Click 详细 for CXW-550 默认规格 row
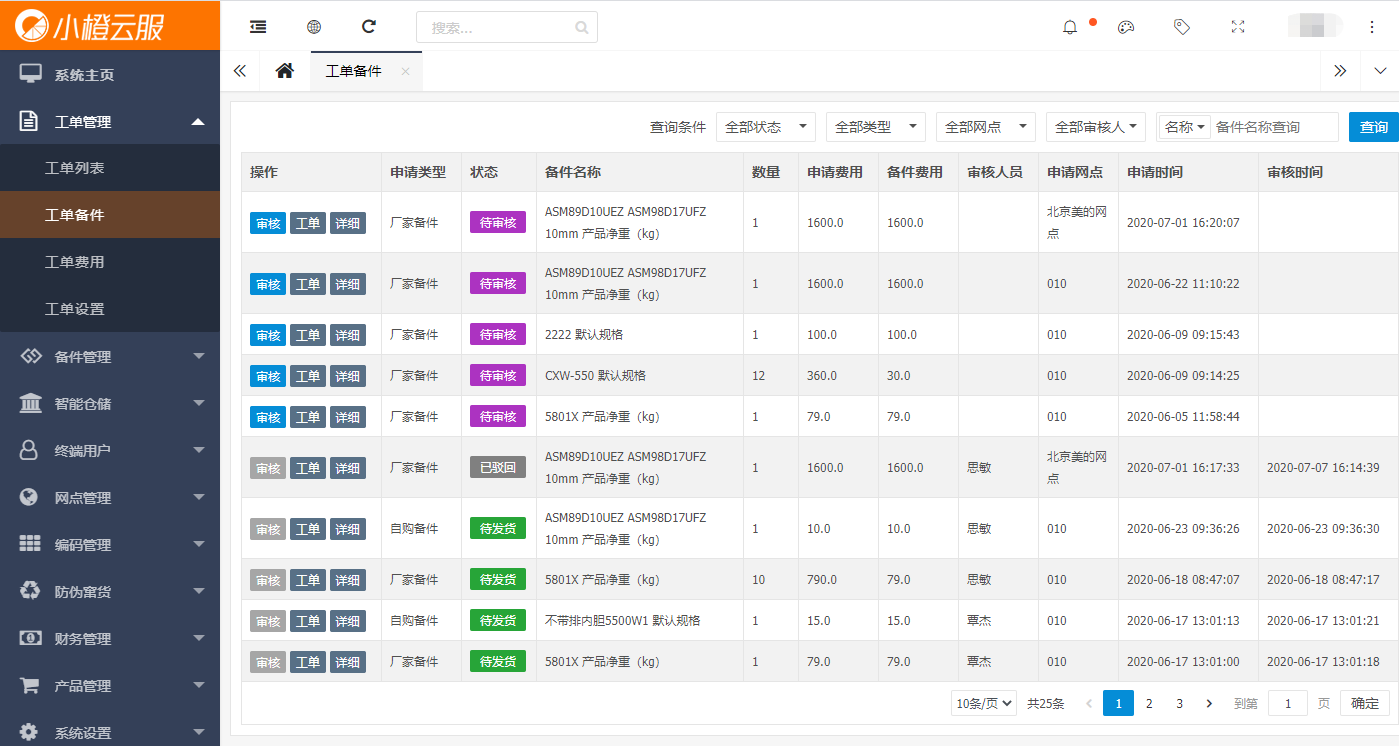Image resolution: width=1399 pixels, height=746 pixels. [348, 376]
